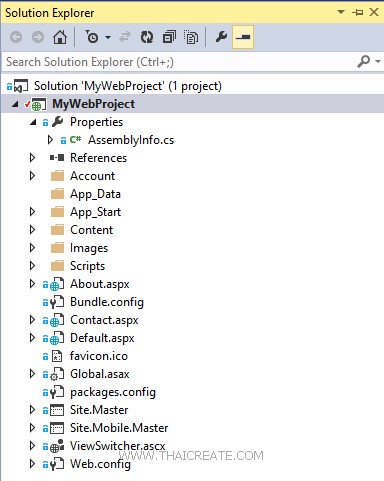The width and height of the screenshot is (384, 481).
Task: Click the C# icon of AssemblyInfo.cs
Action: pyautogui.click(x=75, y=140)
